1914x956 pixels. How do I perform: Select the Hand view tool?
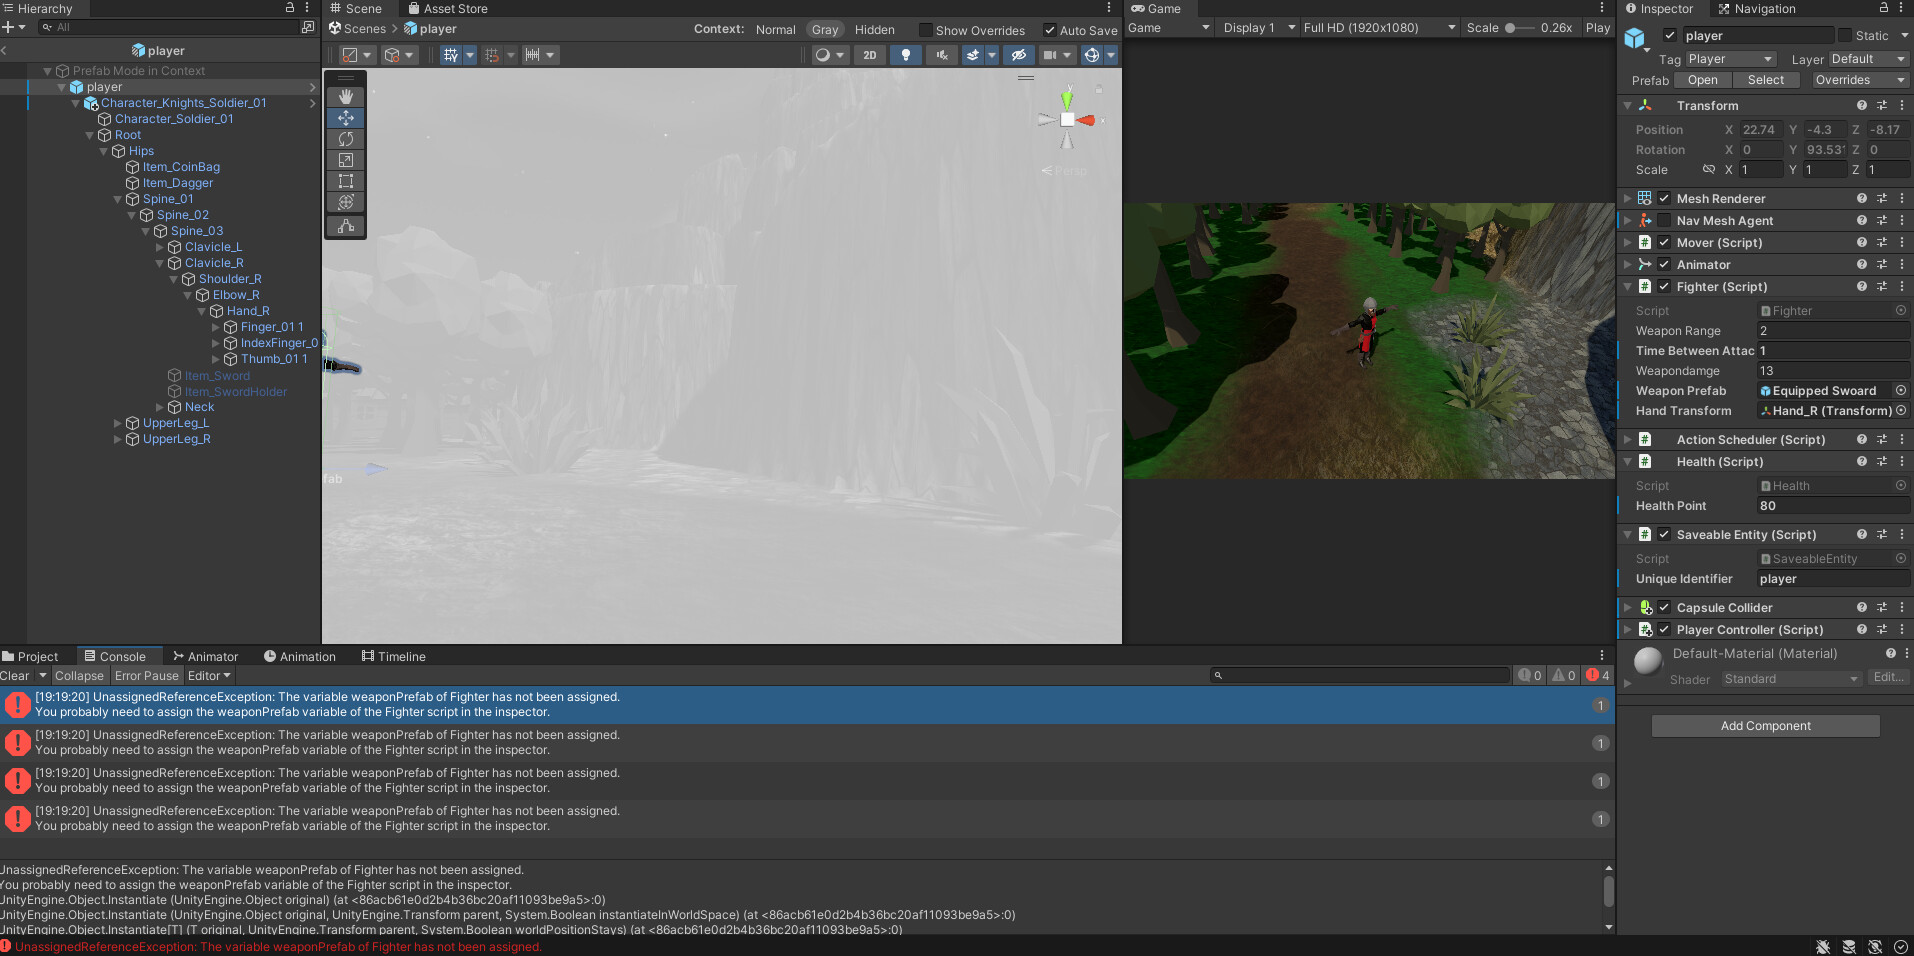[346, 97]
